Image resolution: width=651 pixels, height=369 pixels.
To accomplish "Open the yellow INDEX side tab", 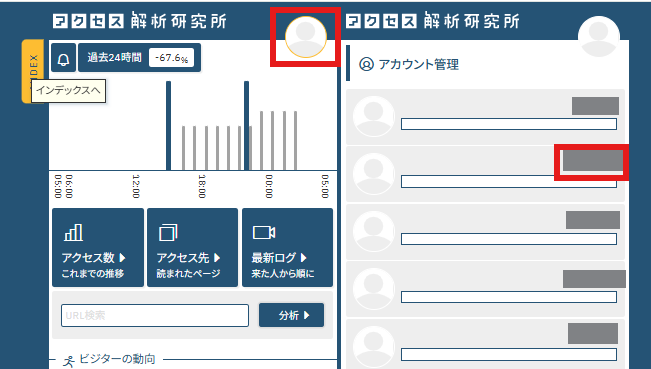I will [33, 71].
